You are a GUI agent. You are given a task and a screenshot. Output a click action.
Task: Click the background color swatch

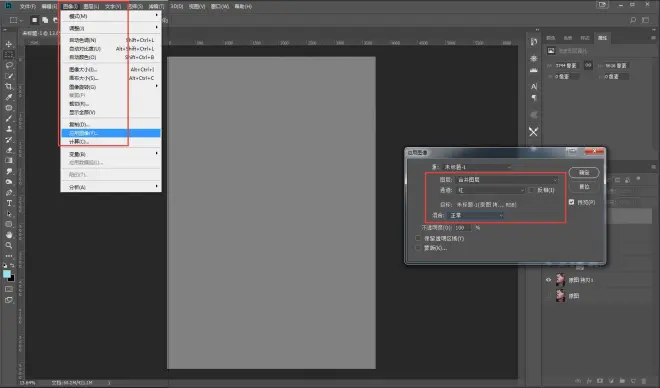coord(11,278)
